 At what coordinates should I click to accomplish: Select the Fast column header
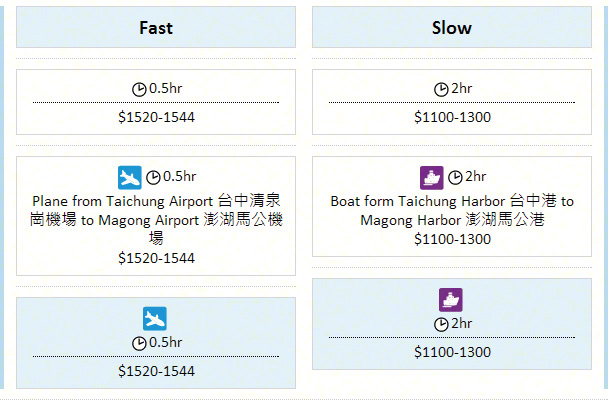[x=156, y=28]
